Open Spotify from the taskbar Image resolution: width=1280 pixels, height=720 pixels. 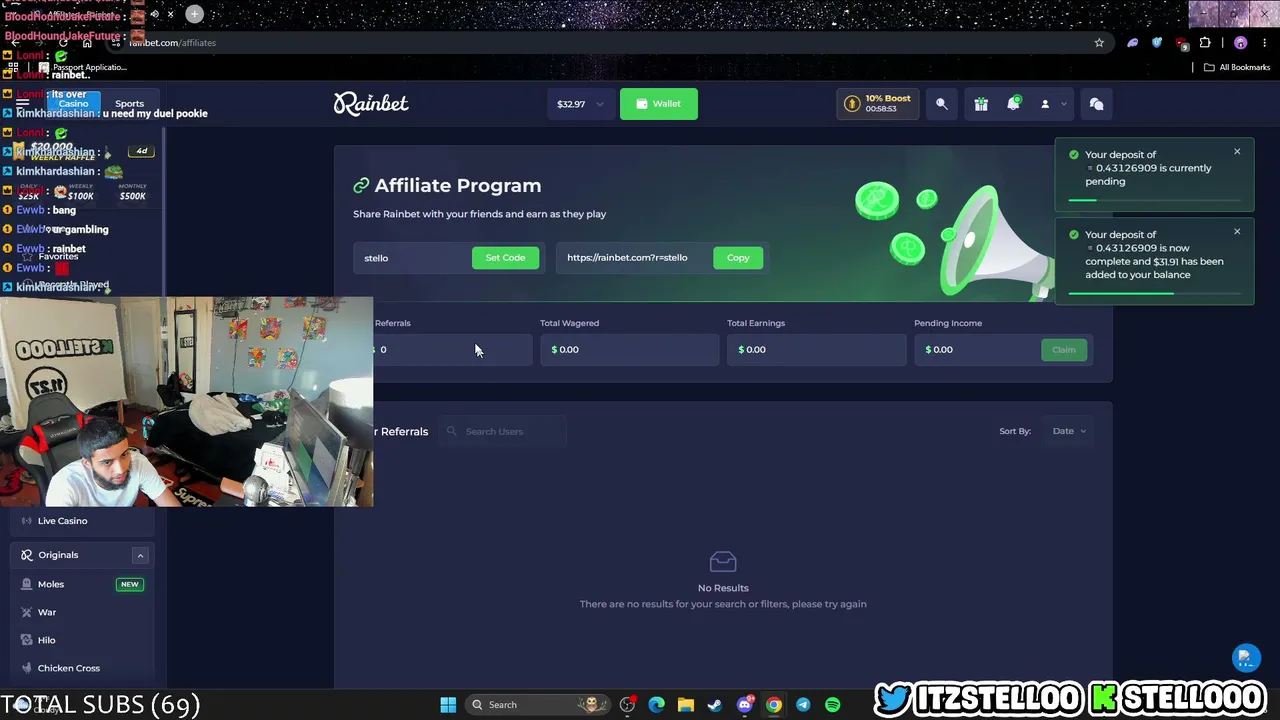832,705
